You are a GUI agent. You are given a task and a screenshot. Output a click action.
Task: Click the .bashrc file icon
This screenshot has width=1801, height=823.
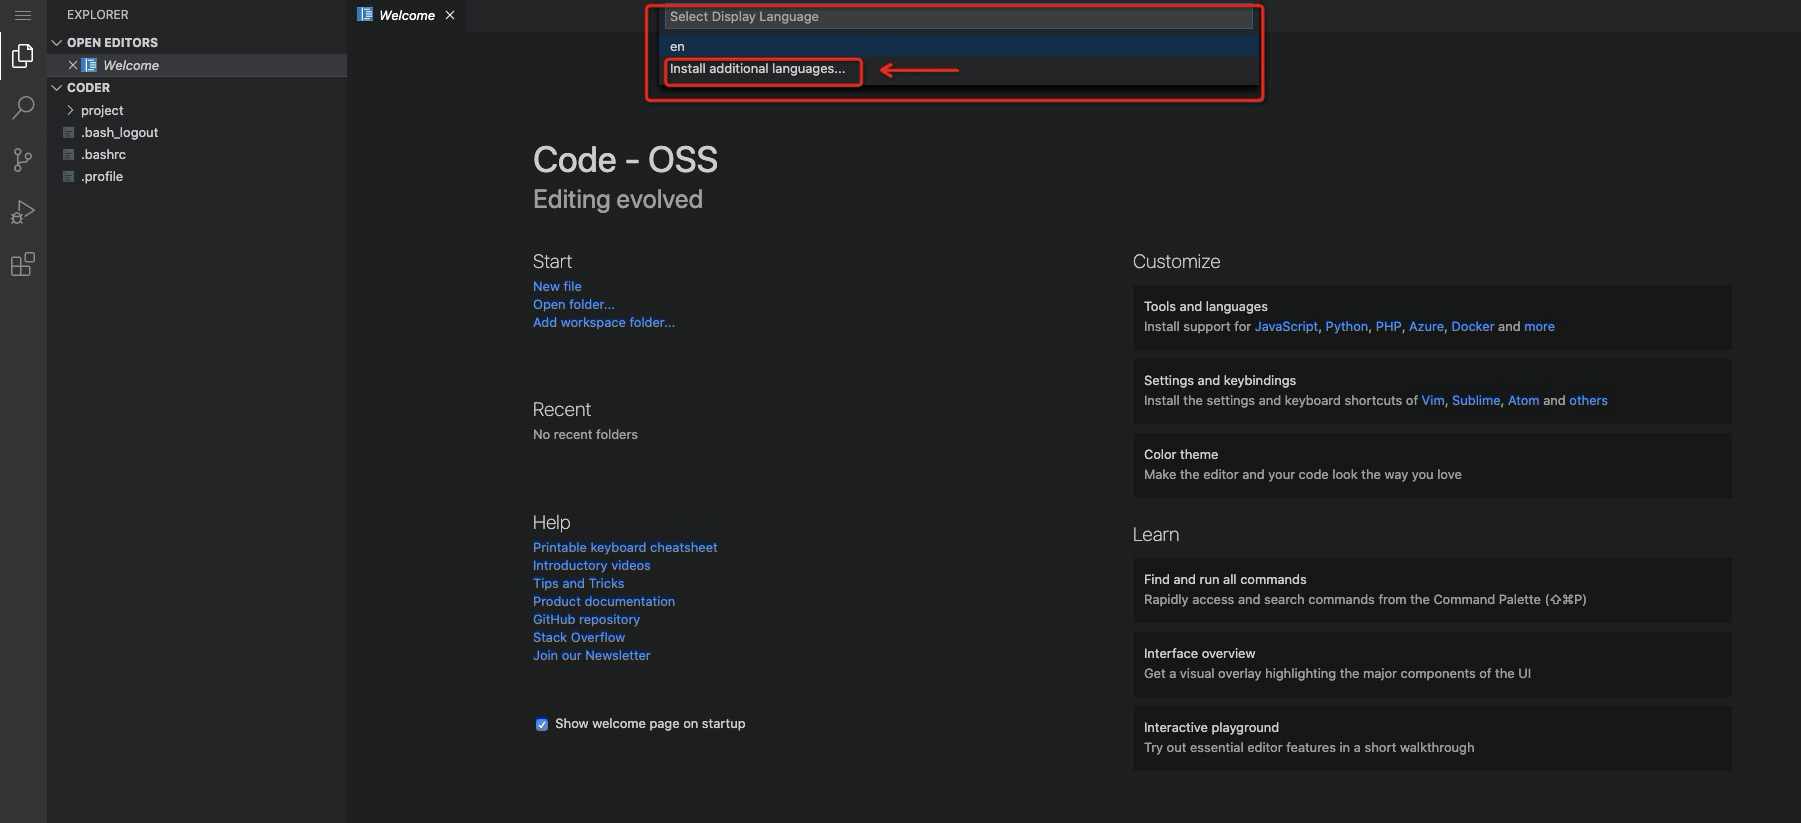pos(69,154)
